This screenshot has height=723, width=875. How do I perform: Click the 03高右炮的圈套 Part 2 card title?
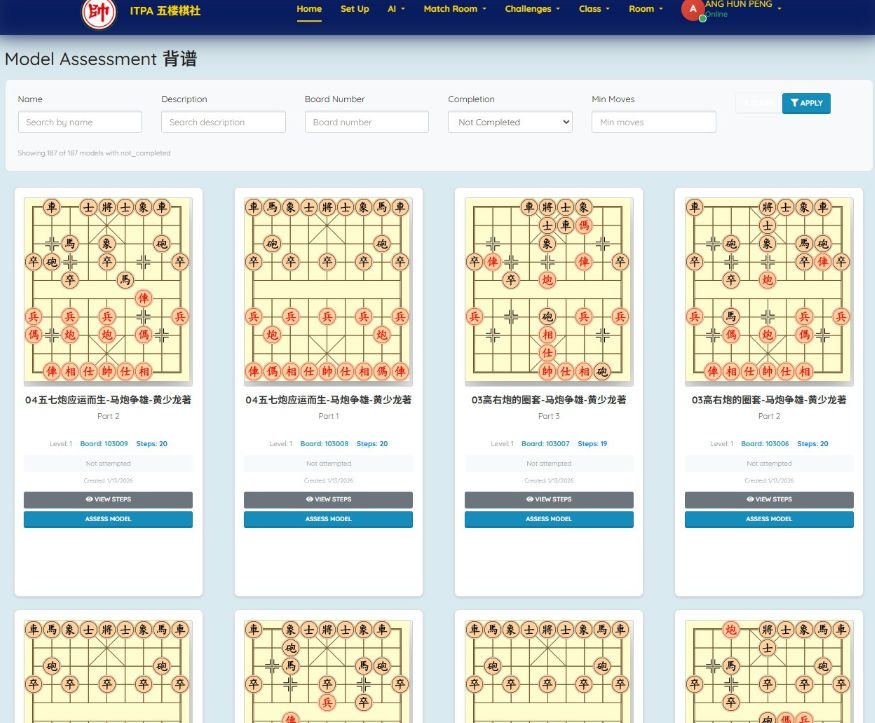point(769,400)
